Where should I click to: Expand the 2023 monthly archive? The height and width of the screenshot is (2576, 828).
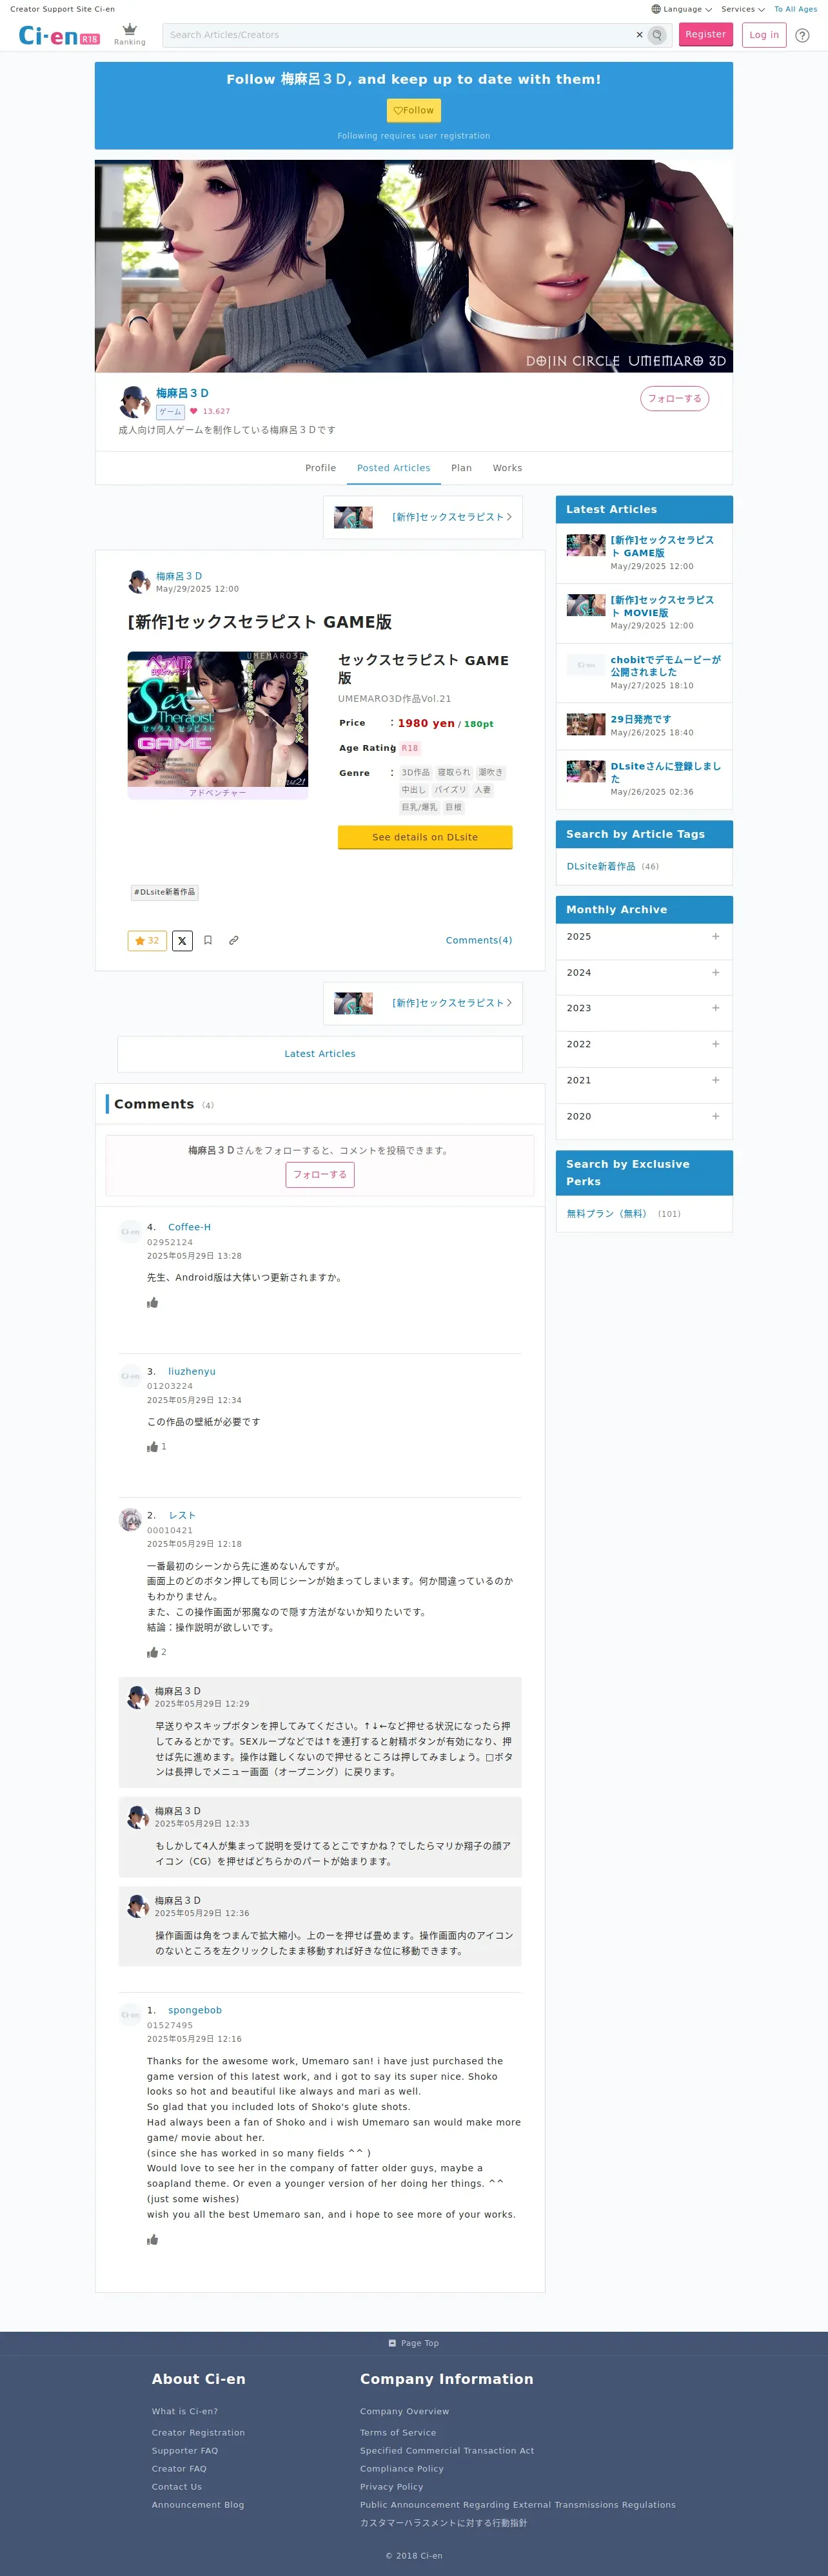click(644, 1008)
